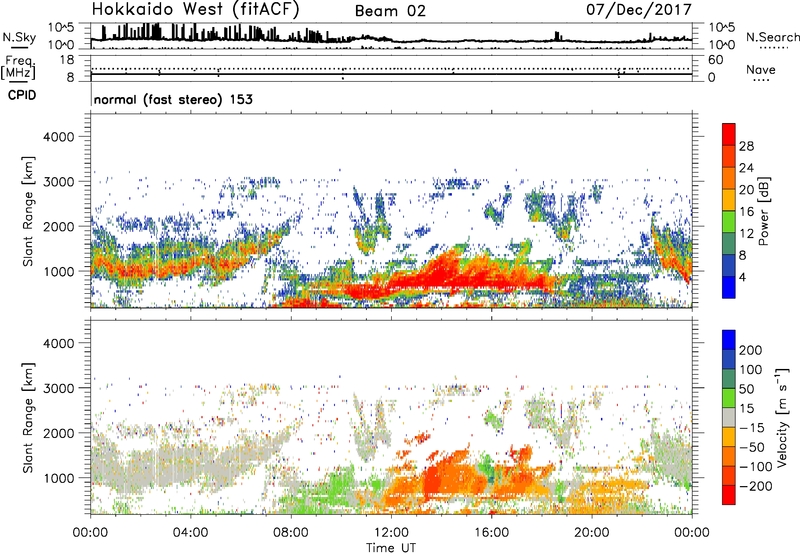Click the '-200' value on velocity scale
800x554 pixels.
(755, 486)
